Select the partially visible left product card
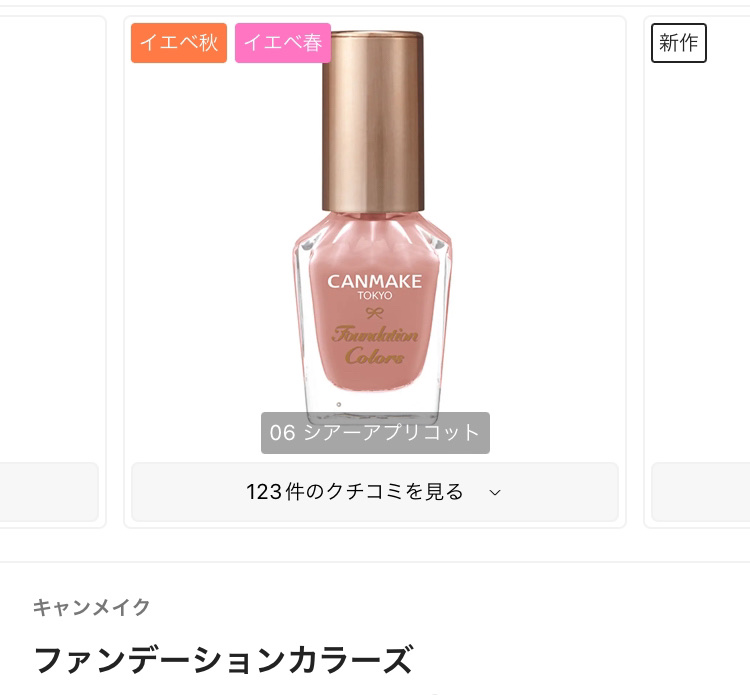This screenshot has width=750, height=695. click(x=52, y=272)
